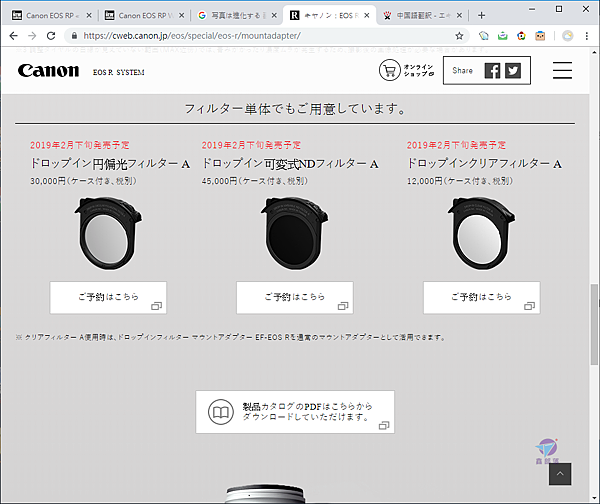
Task: Close the active EOS R tab
Action: [367, 15]
